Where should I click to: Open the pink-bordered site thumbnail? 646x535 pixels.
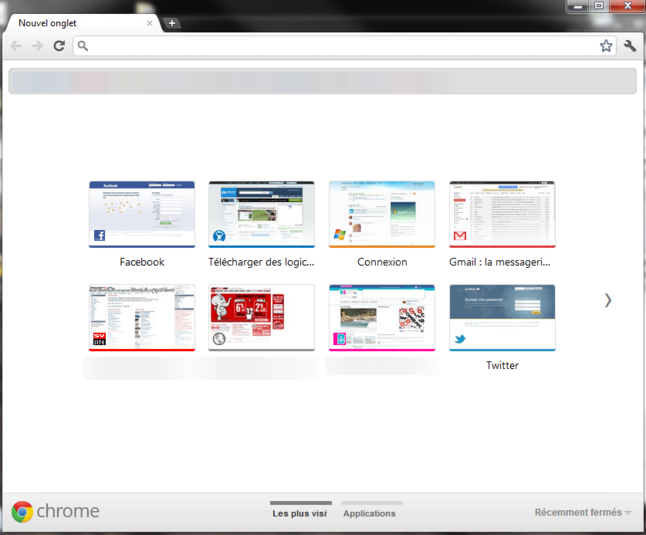click(x=382, y=318)
